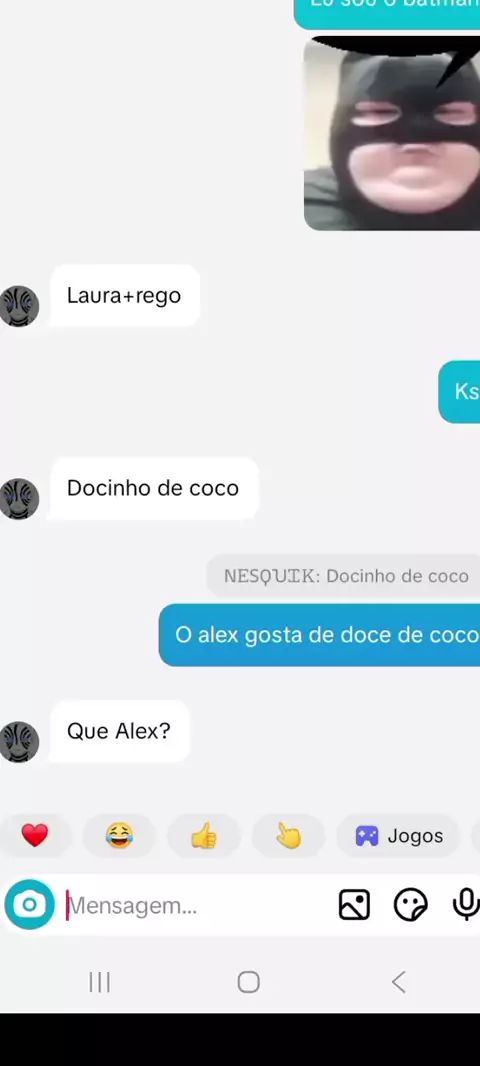
Task: Open the camera button beside message field
Action: (29, 905)
